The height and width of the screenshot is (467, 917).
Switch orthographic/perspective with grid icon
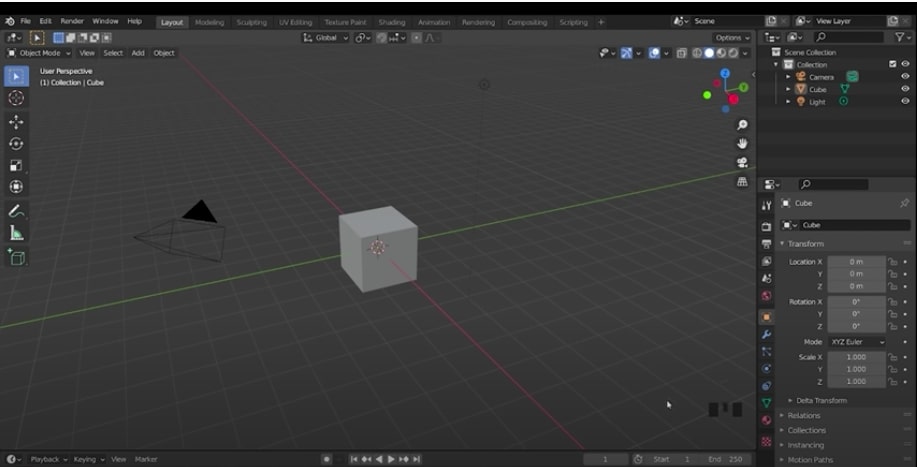click(742, 182)
